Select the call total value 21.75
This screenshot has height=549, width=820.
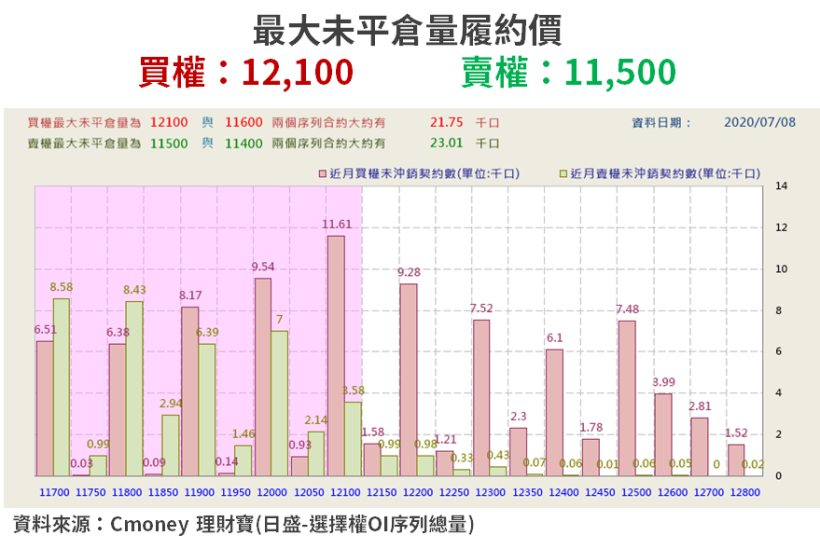click(x=447, y=122)
